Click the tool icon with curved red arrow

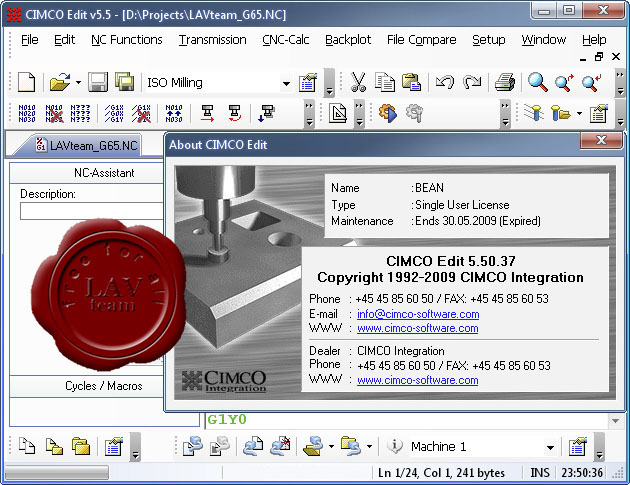point(235,113)
